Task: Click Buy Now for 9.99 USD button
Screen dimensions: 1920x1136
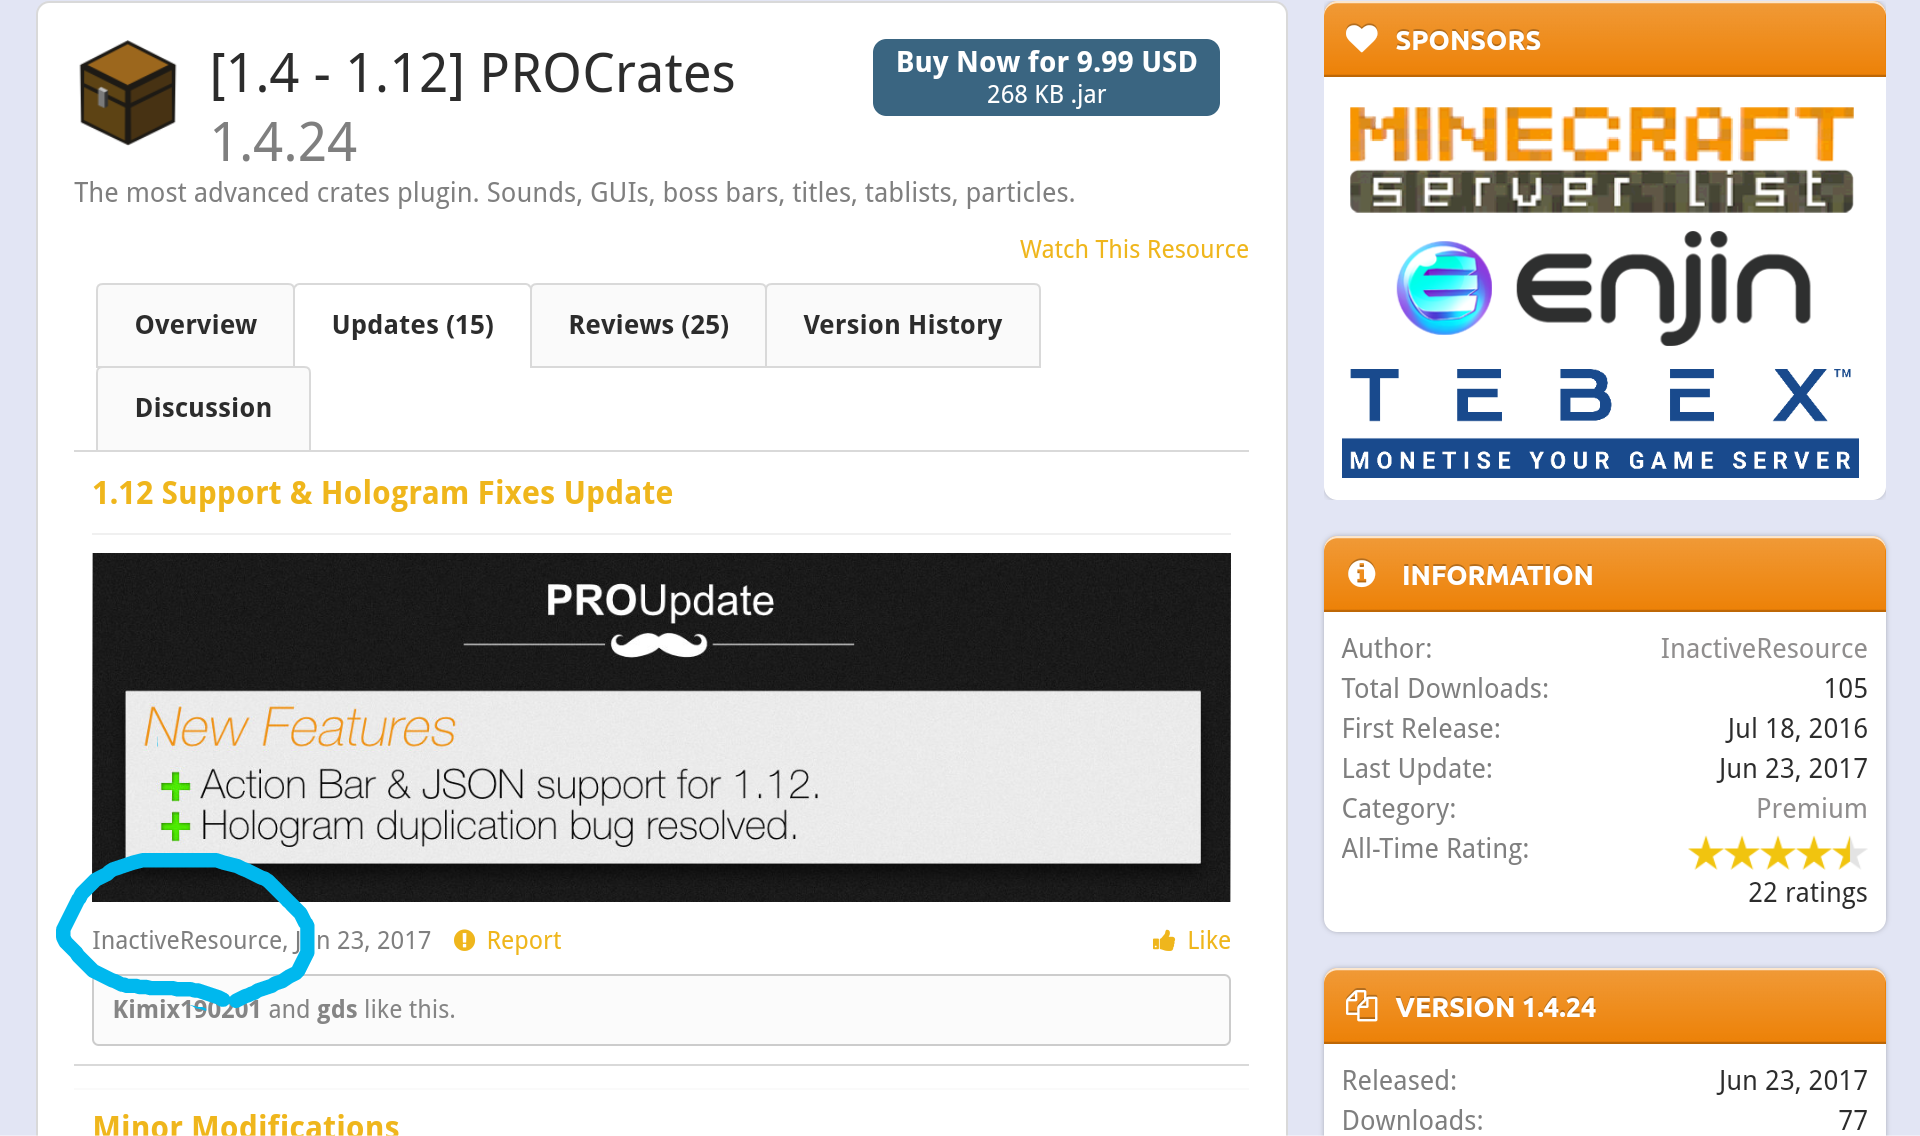Action: pos(1046,77)
